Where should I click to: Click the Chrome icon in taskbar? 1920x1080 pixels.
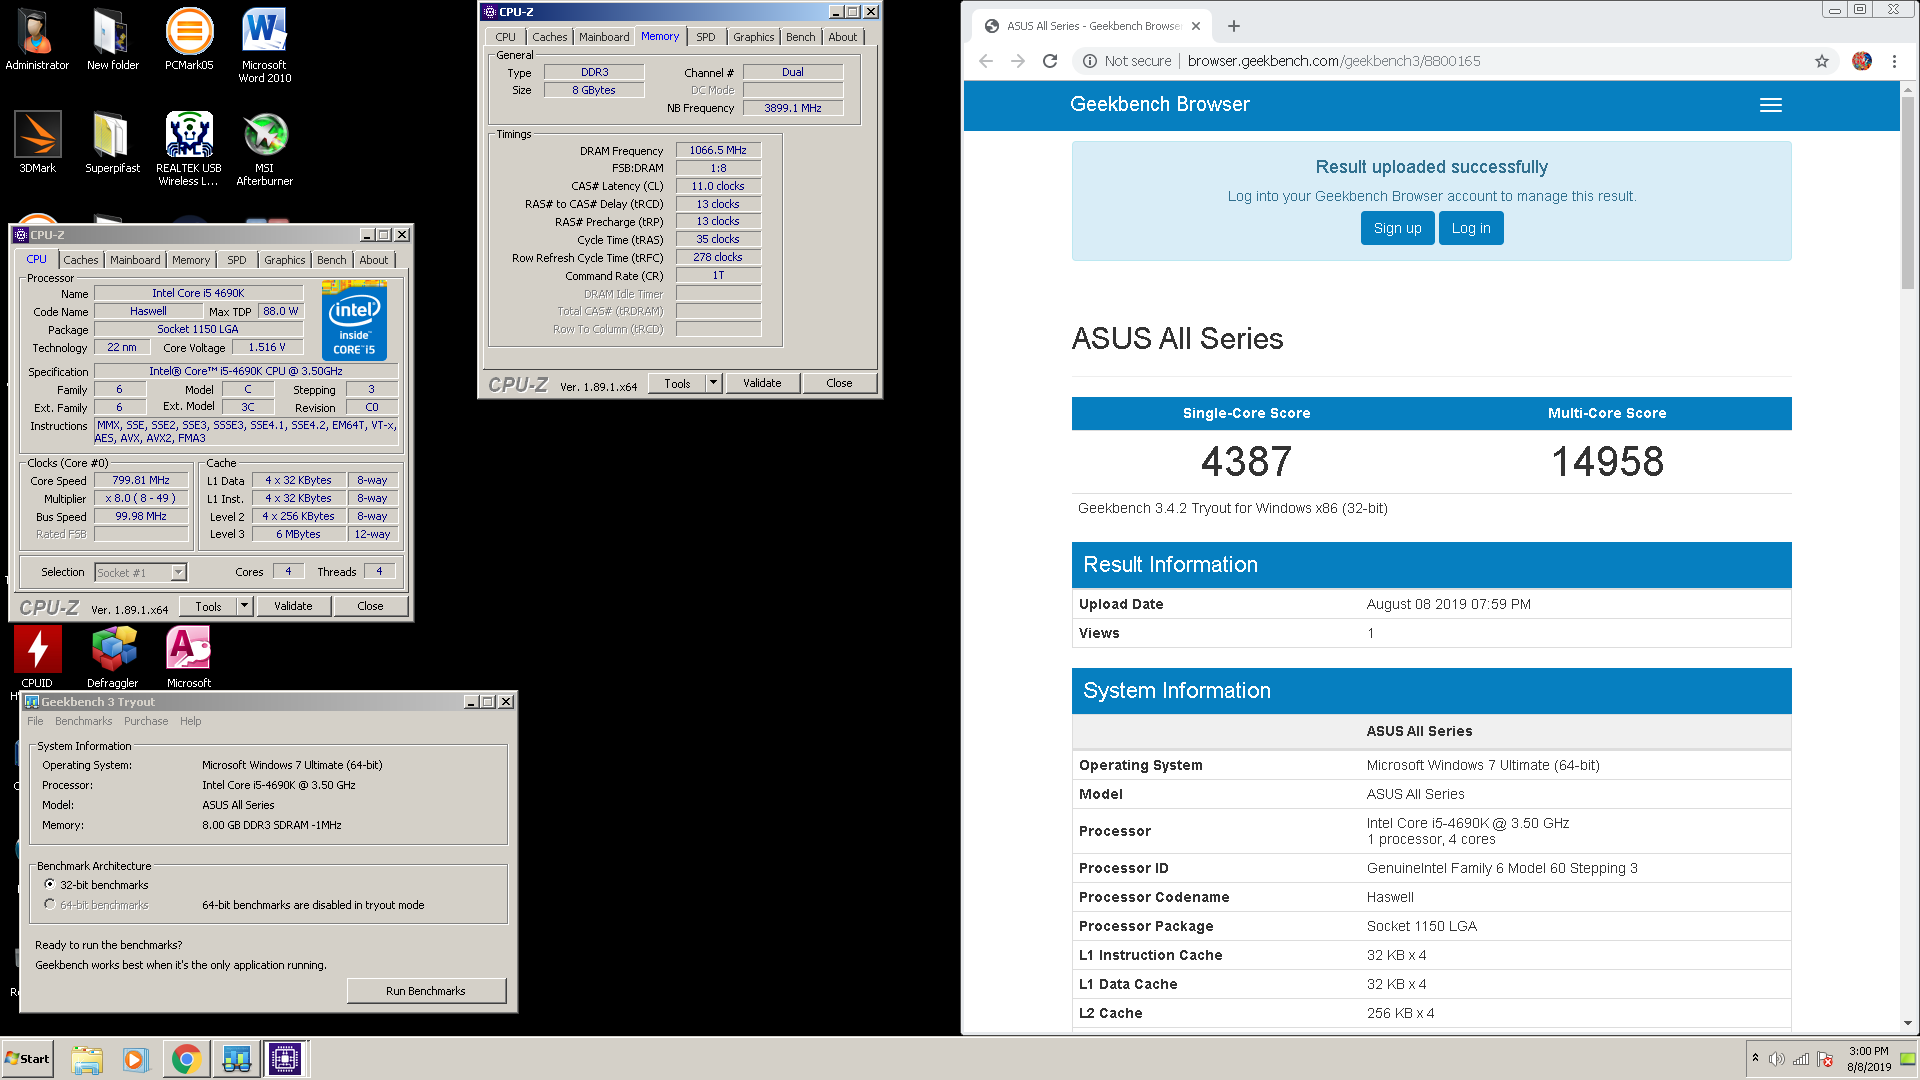tap(185, 1059)
